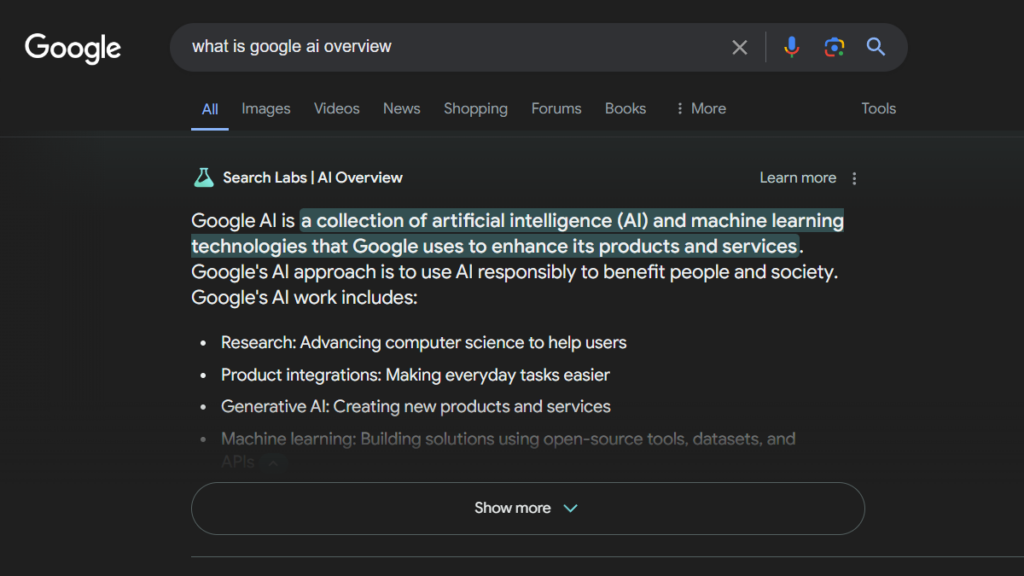Select the Forums tab
Screen dimensions: 1024x576
point(556,109)
